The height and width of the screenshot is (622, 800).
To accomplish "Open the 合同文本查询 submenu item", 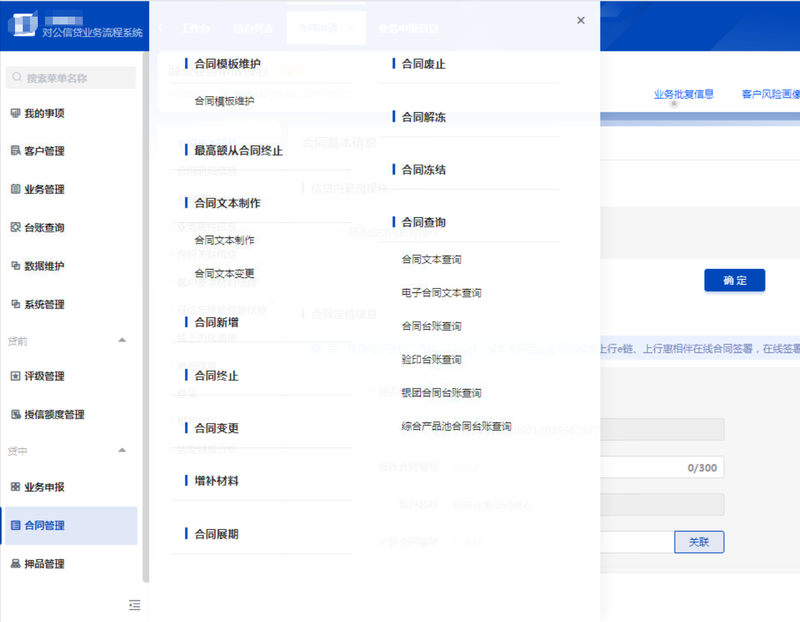I will pyautogui.click(x=431, y=259).
